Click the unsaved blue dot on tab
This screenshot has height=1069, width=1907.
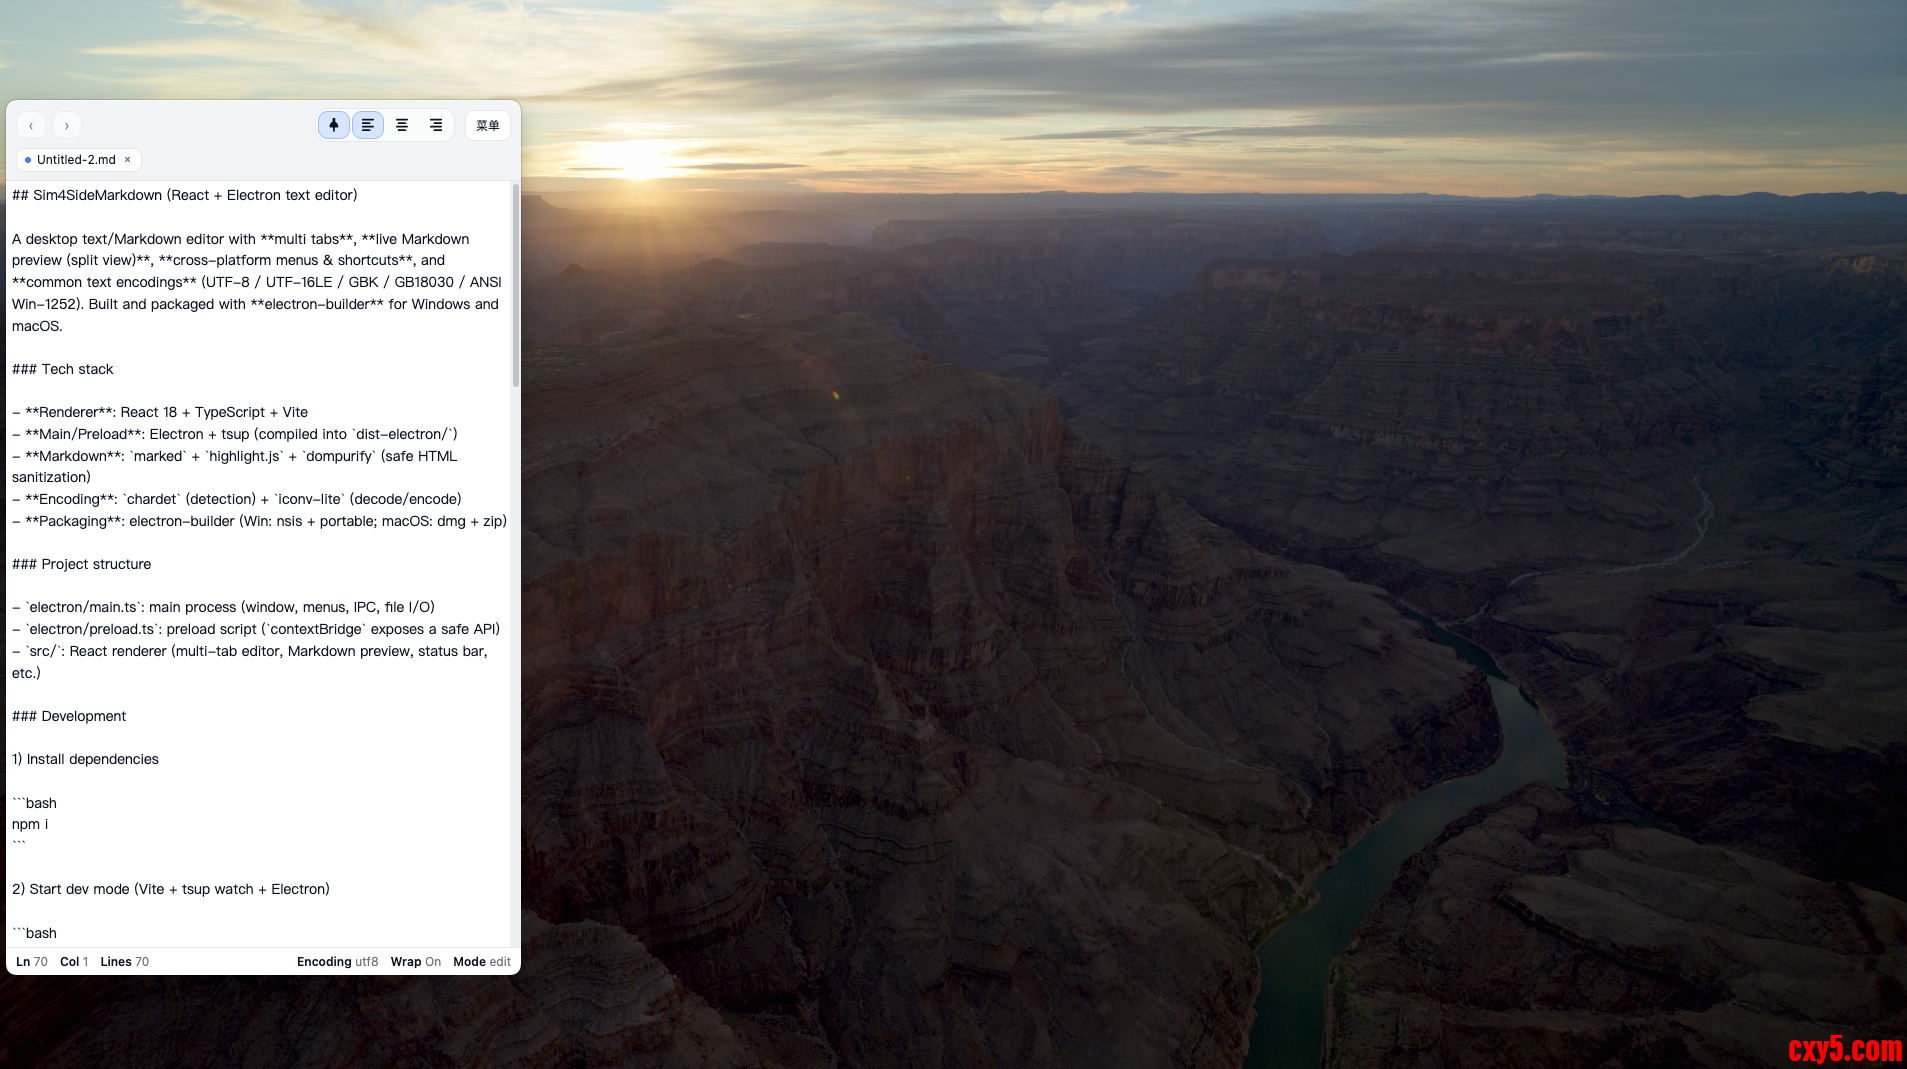[x=28, y=160]
